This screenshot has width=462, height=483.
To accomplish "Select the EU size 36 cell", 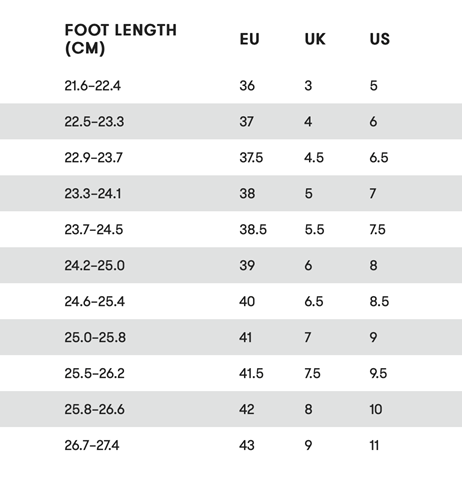I will [247, 86].
